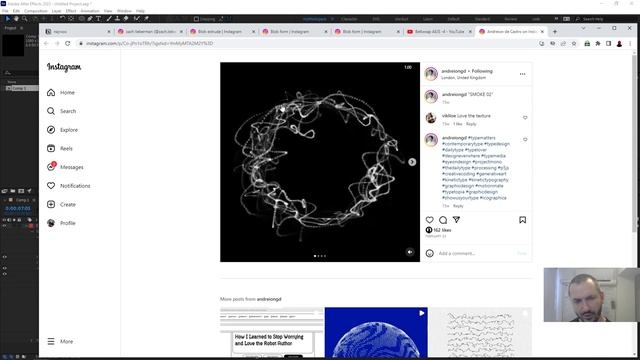Share the post using the paper plane icon
Screen dimensions: 640x360
click(456, 220)
